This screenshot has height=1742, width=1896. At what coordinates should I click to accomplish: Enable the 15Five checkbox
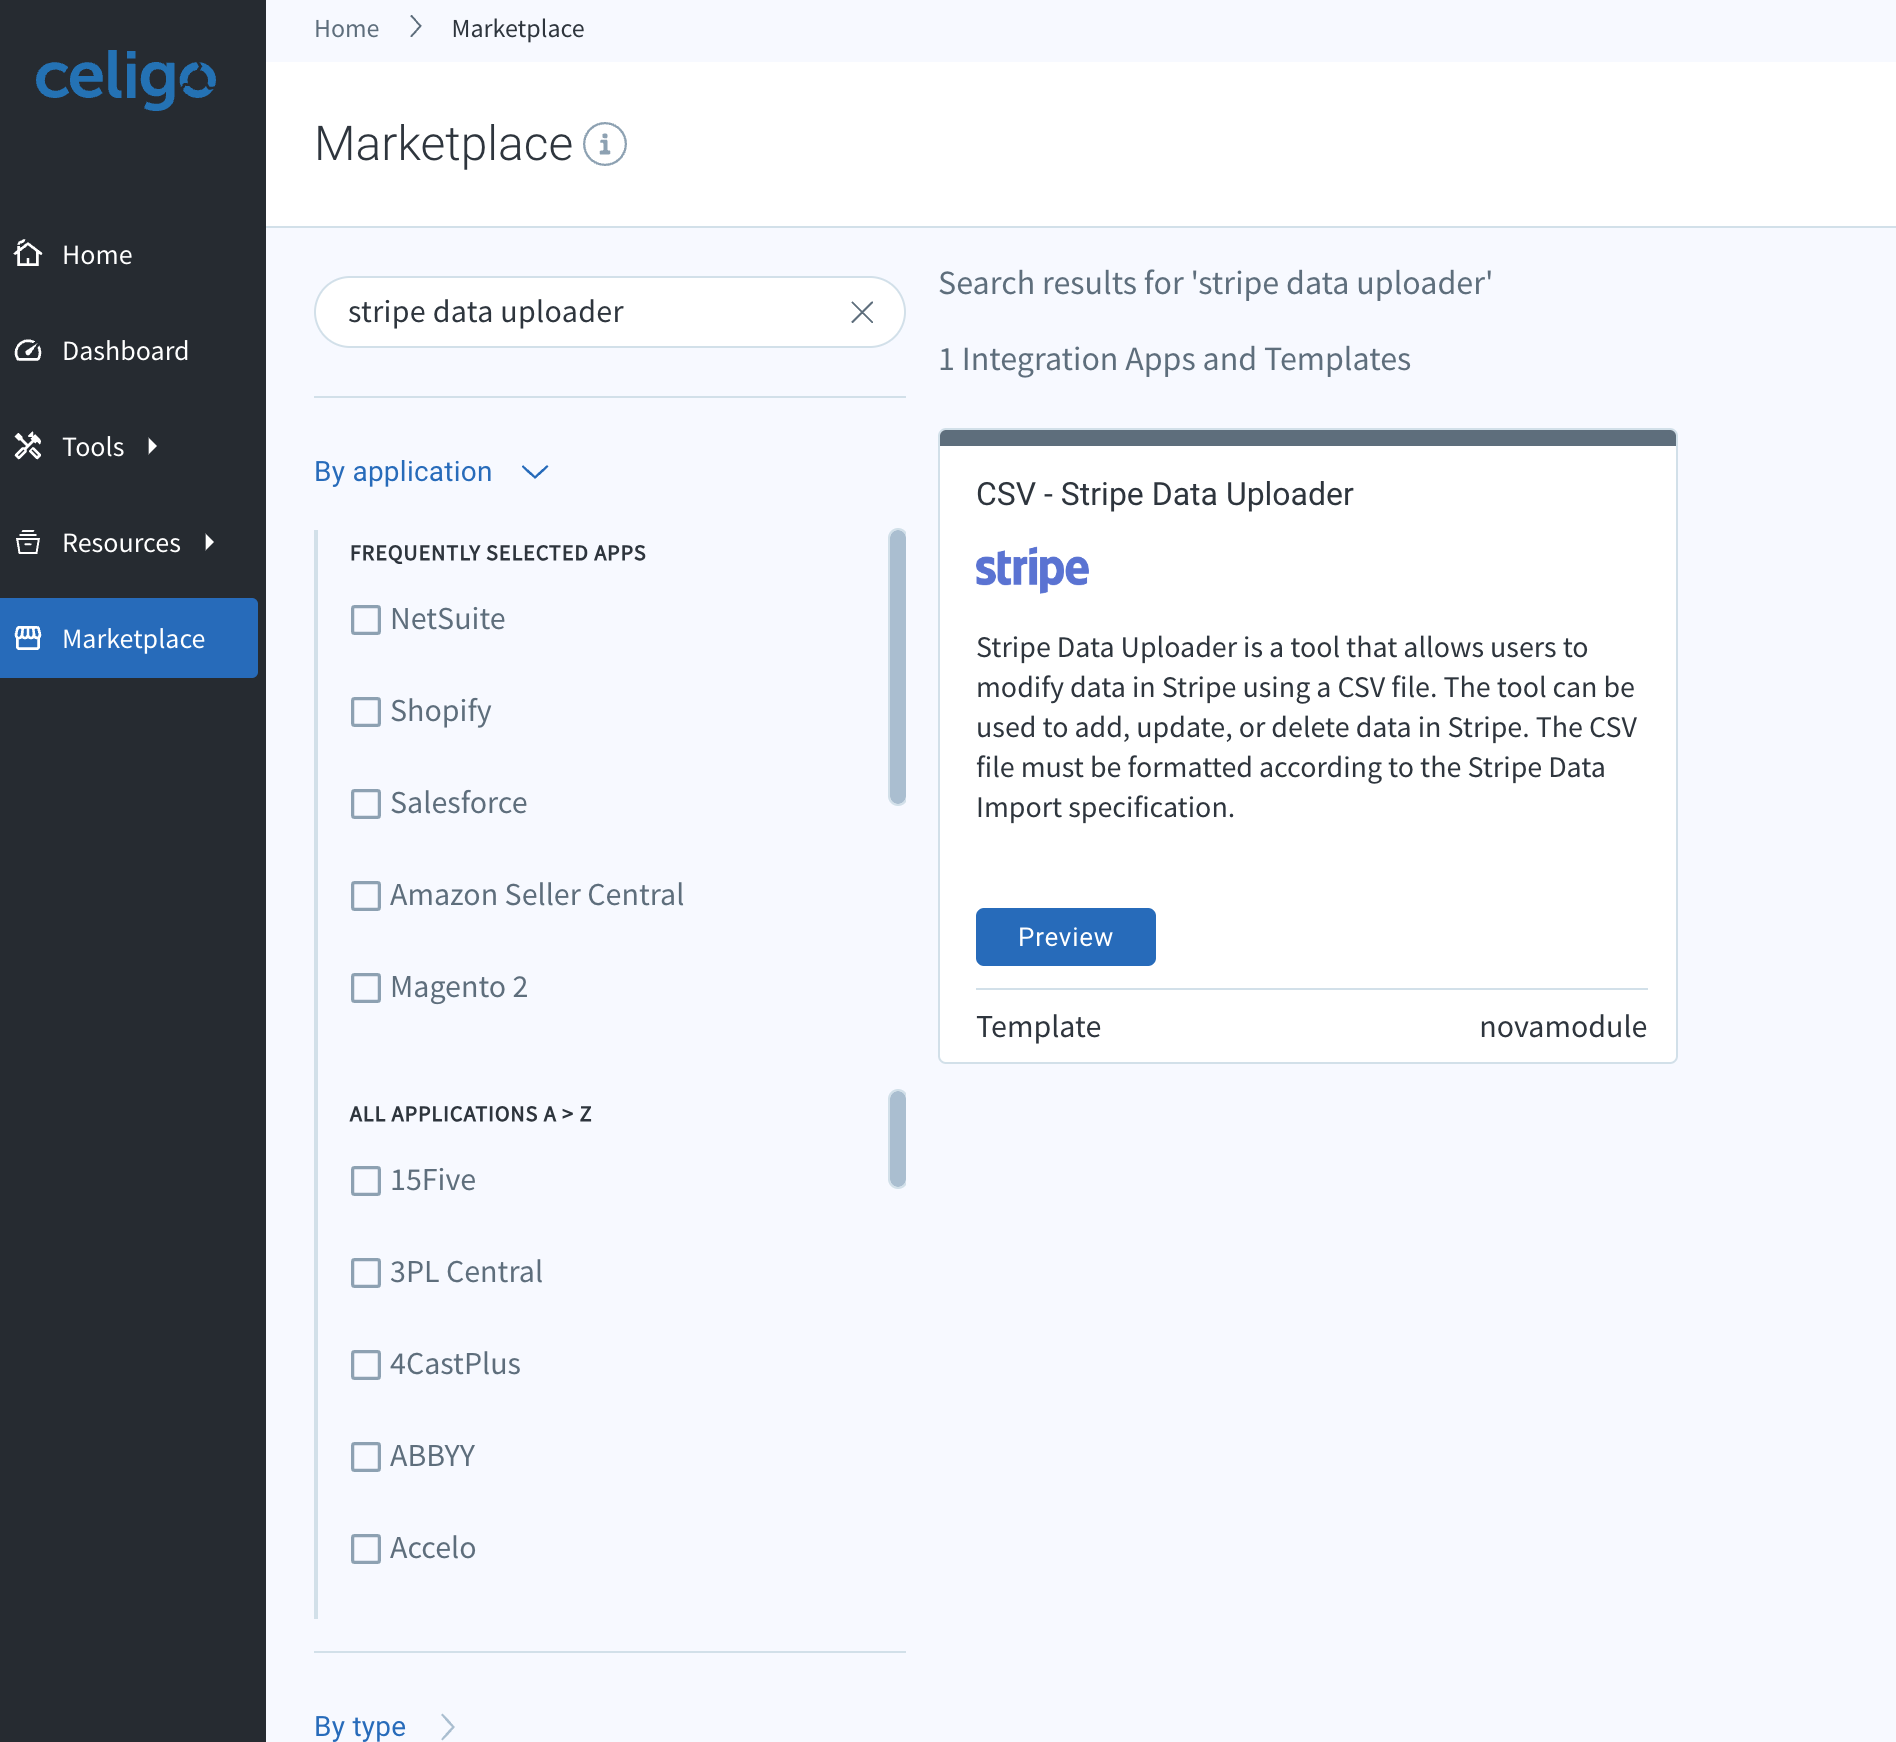click(x=366, y=1180)
